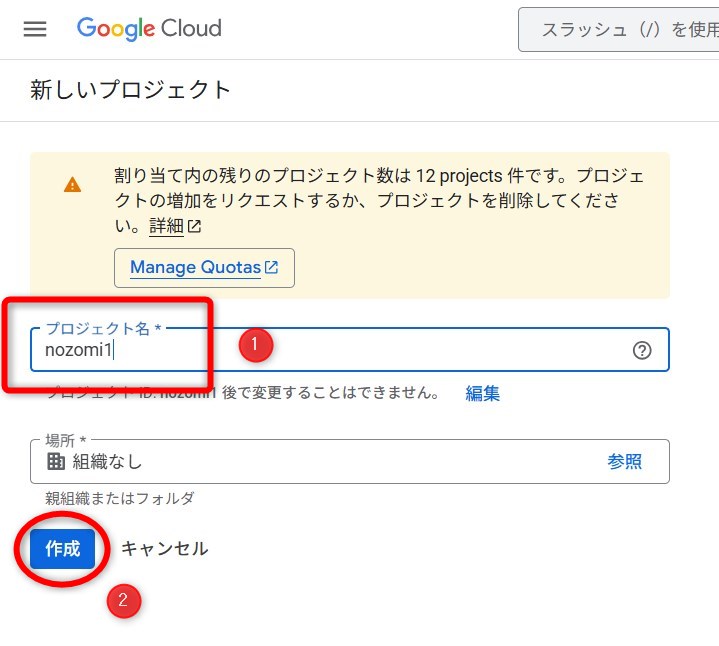
Task: Open the main navigation hamburger menu
Action: (35, 29)
